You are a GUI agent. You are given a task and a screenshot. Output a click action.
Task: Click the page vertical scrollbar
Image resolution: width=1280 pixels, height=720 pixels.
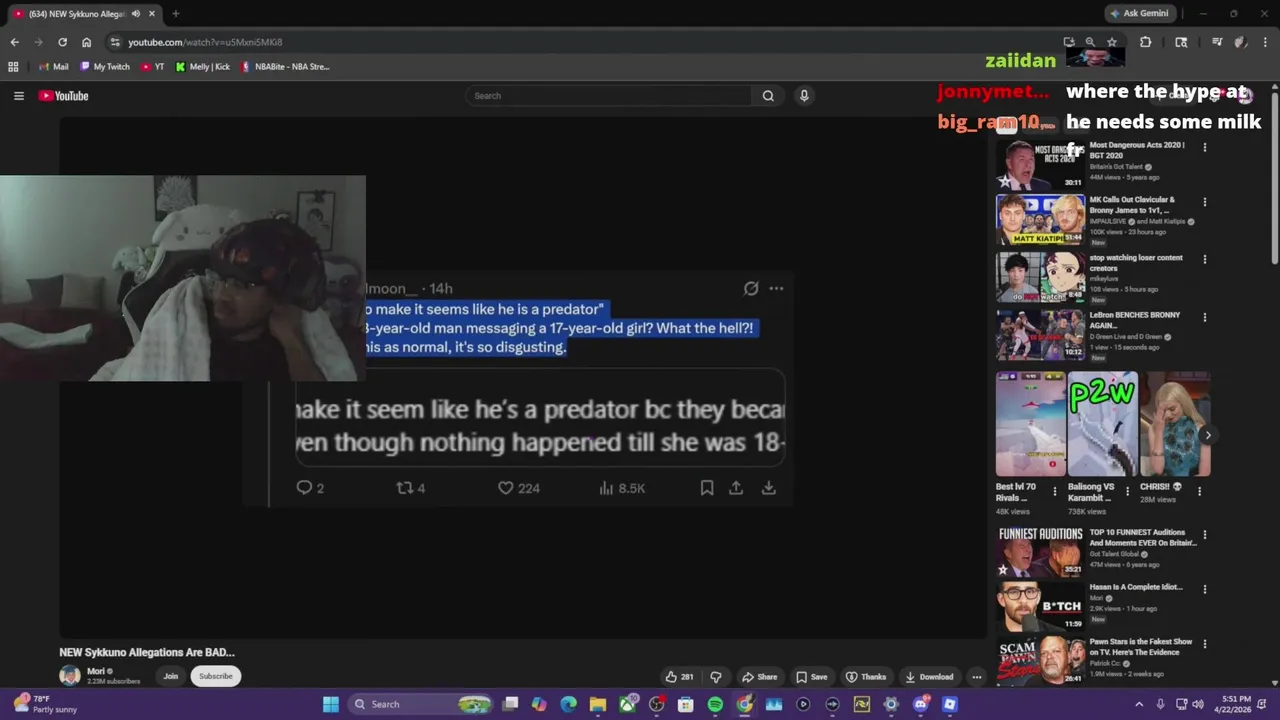point(1275,180)
